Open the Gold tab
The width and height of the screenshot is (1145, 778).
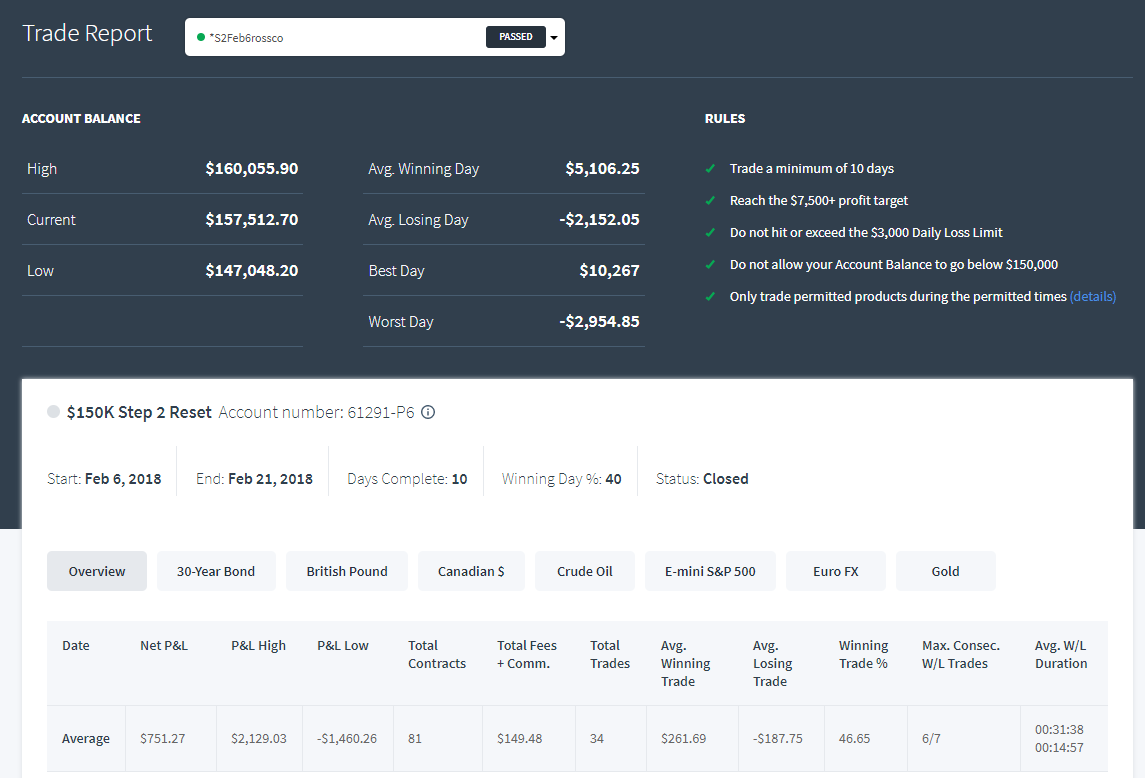click(946, 571)
